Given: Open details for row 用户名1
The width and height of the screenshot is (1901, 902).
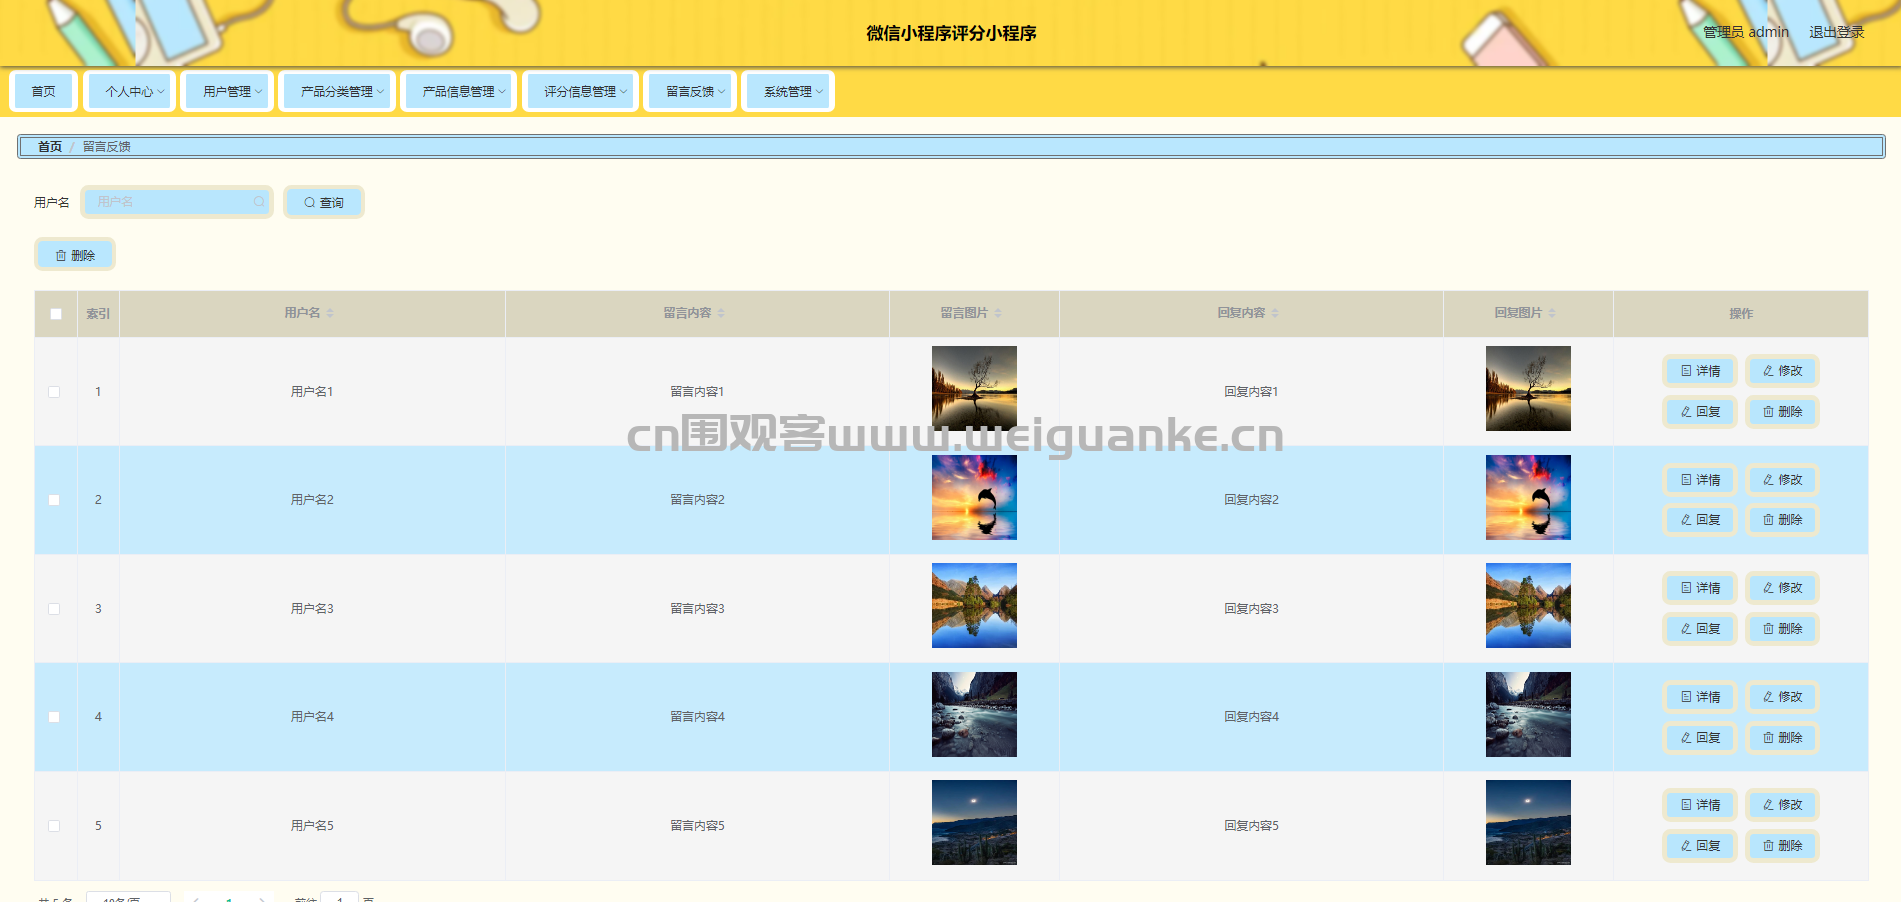Looking at the screenshot, I should (x=1700, y=371).
